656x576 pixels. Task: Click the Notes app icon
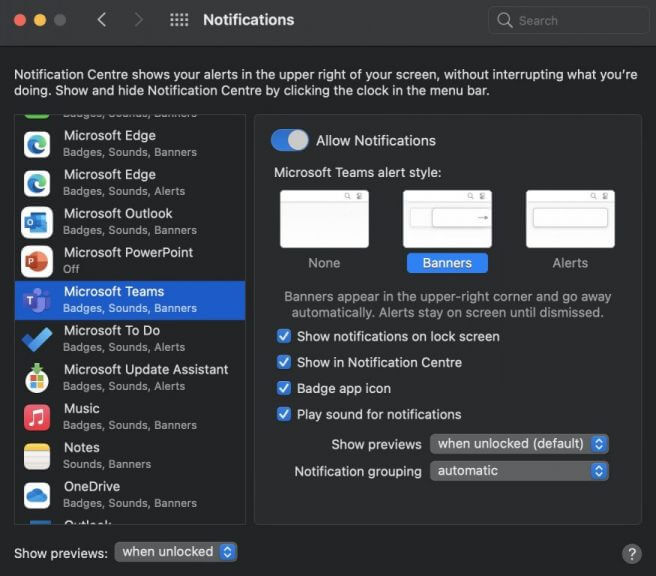coord(37,456)
